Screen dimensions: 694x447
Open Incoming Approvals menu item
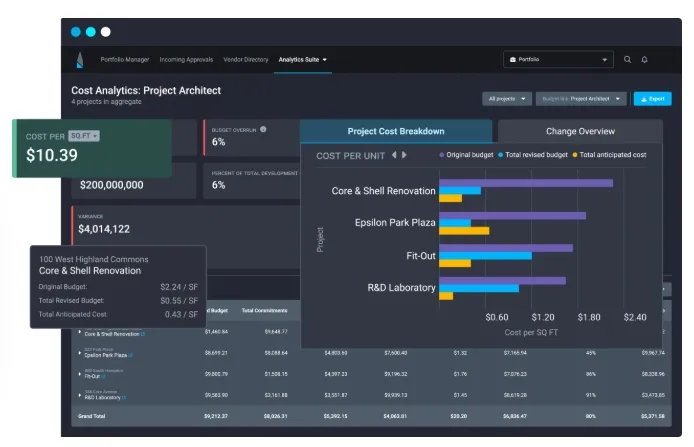[186, 59]
